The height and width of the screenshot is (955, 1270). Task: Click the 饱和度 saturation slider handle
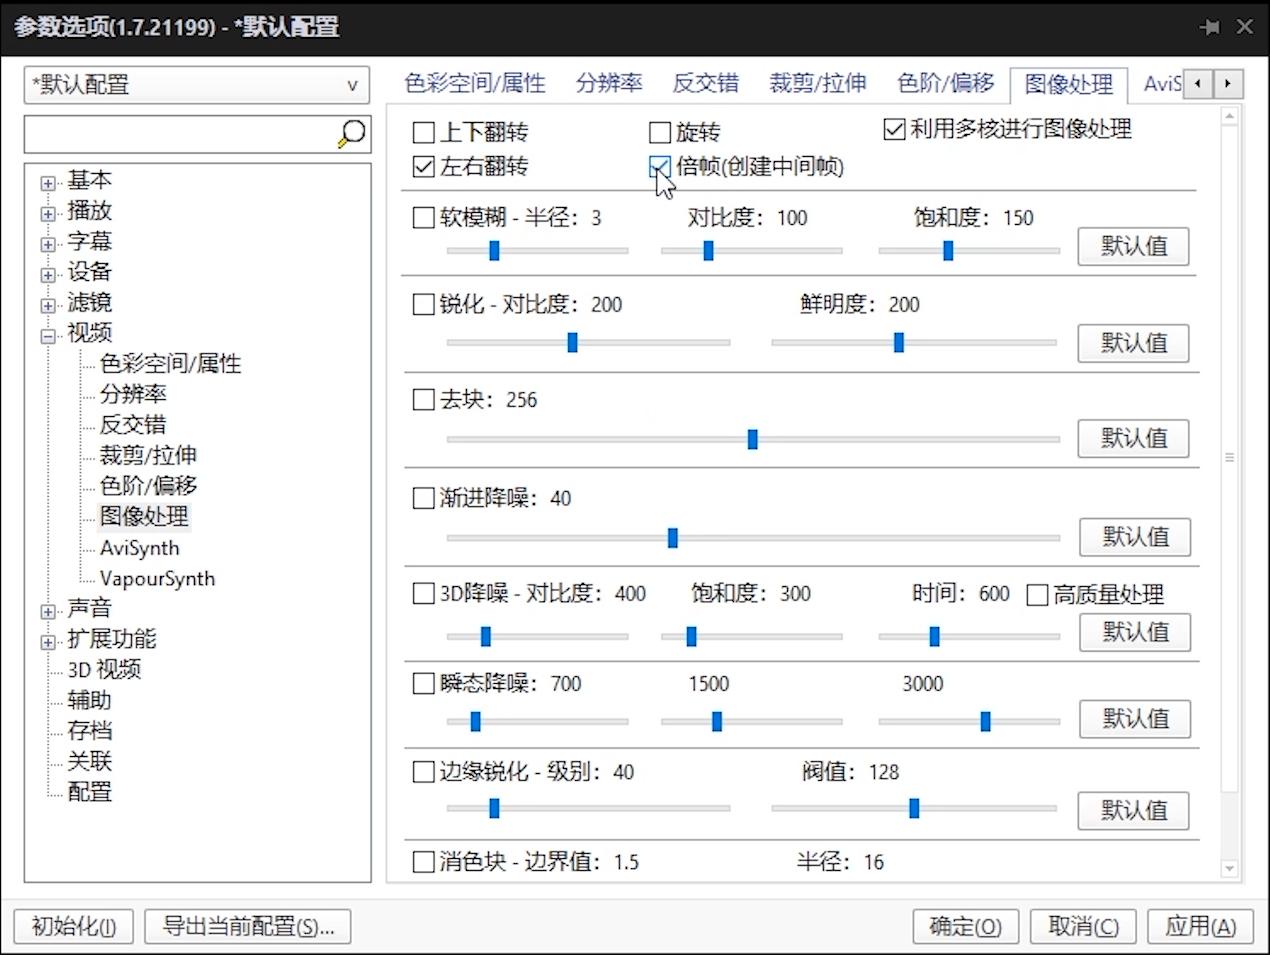[x=946, y=250]
